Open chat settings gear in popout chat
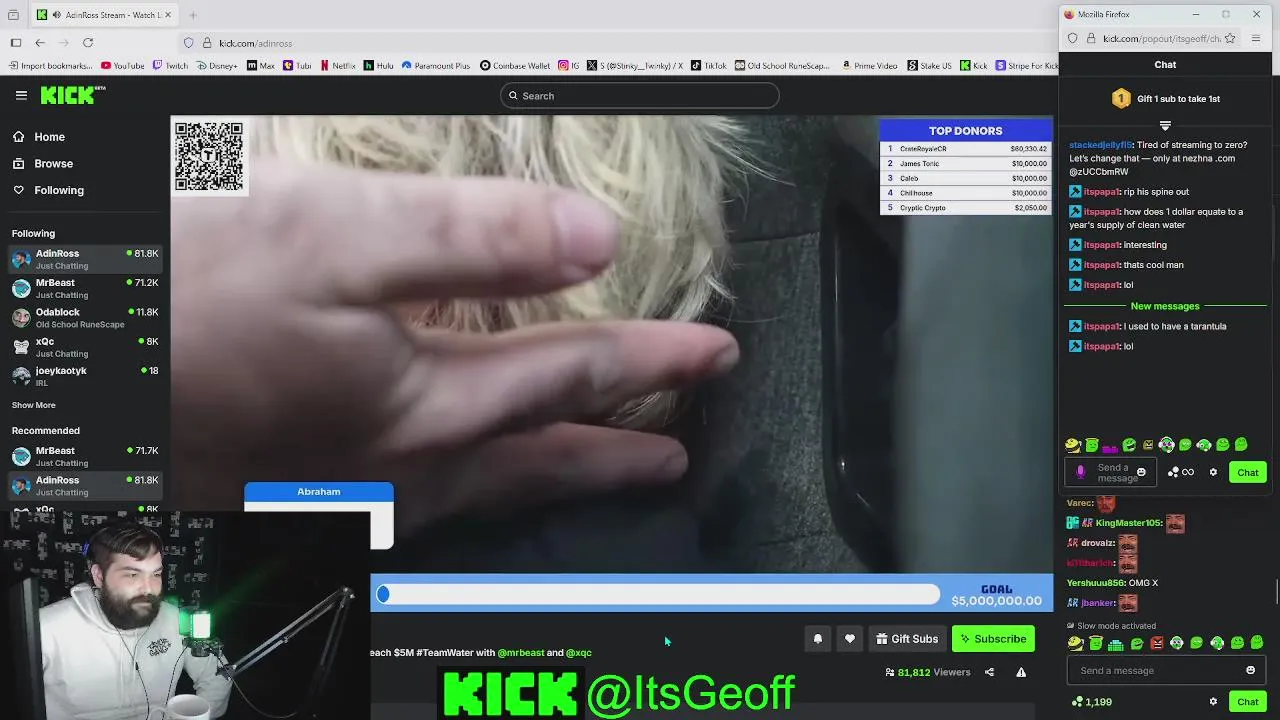The height and width of the screenshot is (720, 1280). [x=1213, y=472]
